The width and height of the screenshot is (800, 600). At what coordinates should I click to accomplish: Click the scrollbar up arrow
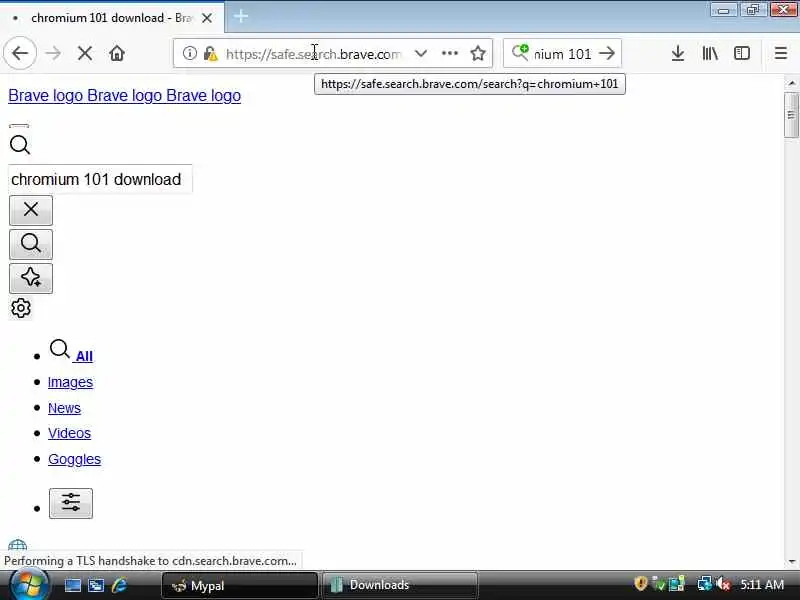(x=791, y=83)
